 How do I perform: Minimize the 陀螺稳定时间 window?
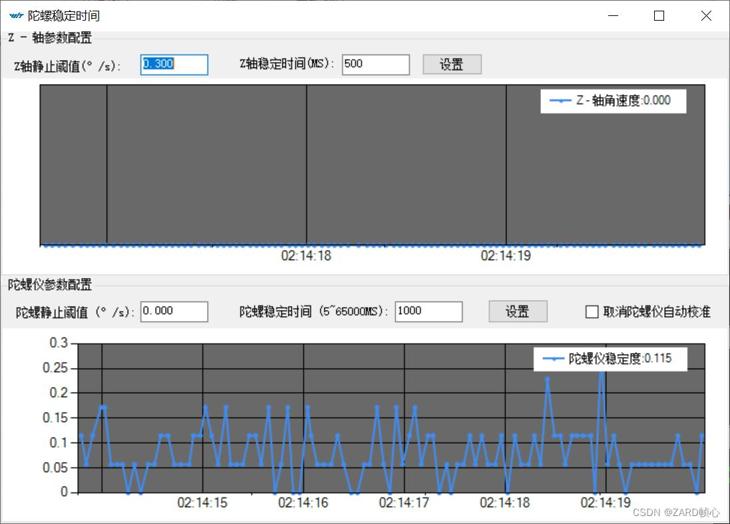(614, 16)
